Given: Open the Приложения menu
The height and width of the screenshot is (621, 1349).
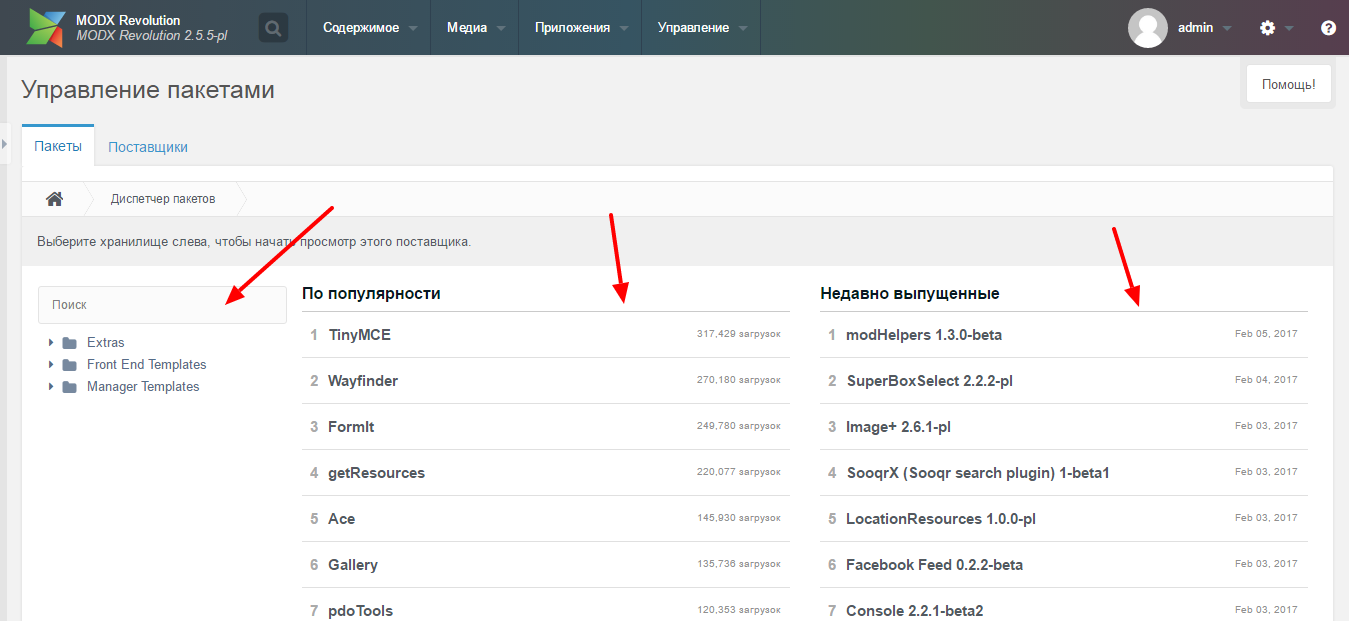Looking at the screenshot, I should pyautogui.click(x=581, y=28).
